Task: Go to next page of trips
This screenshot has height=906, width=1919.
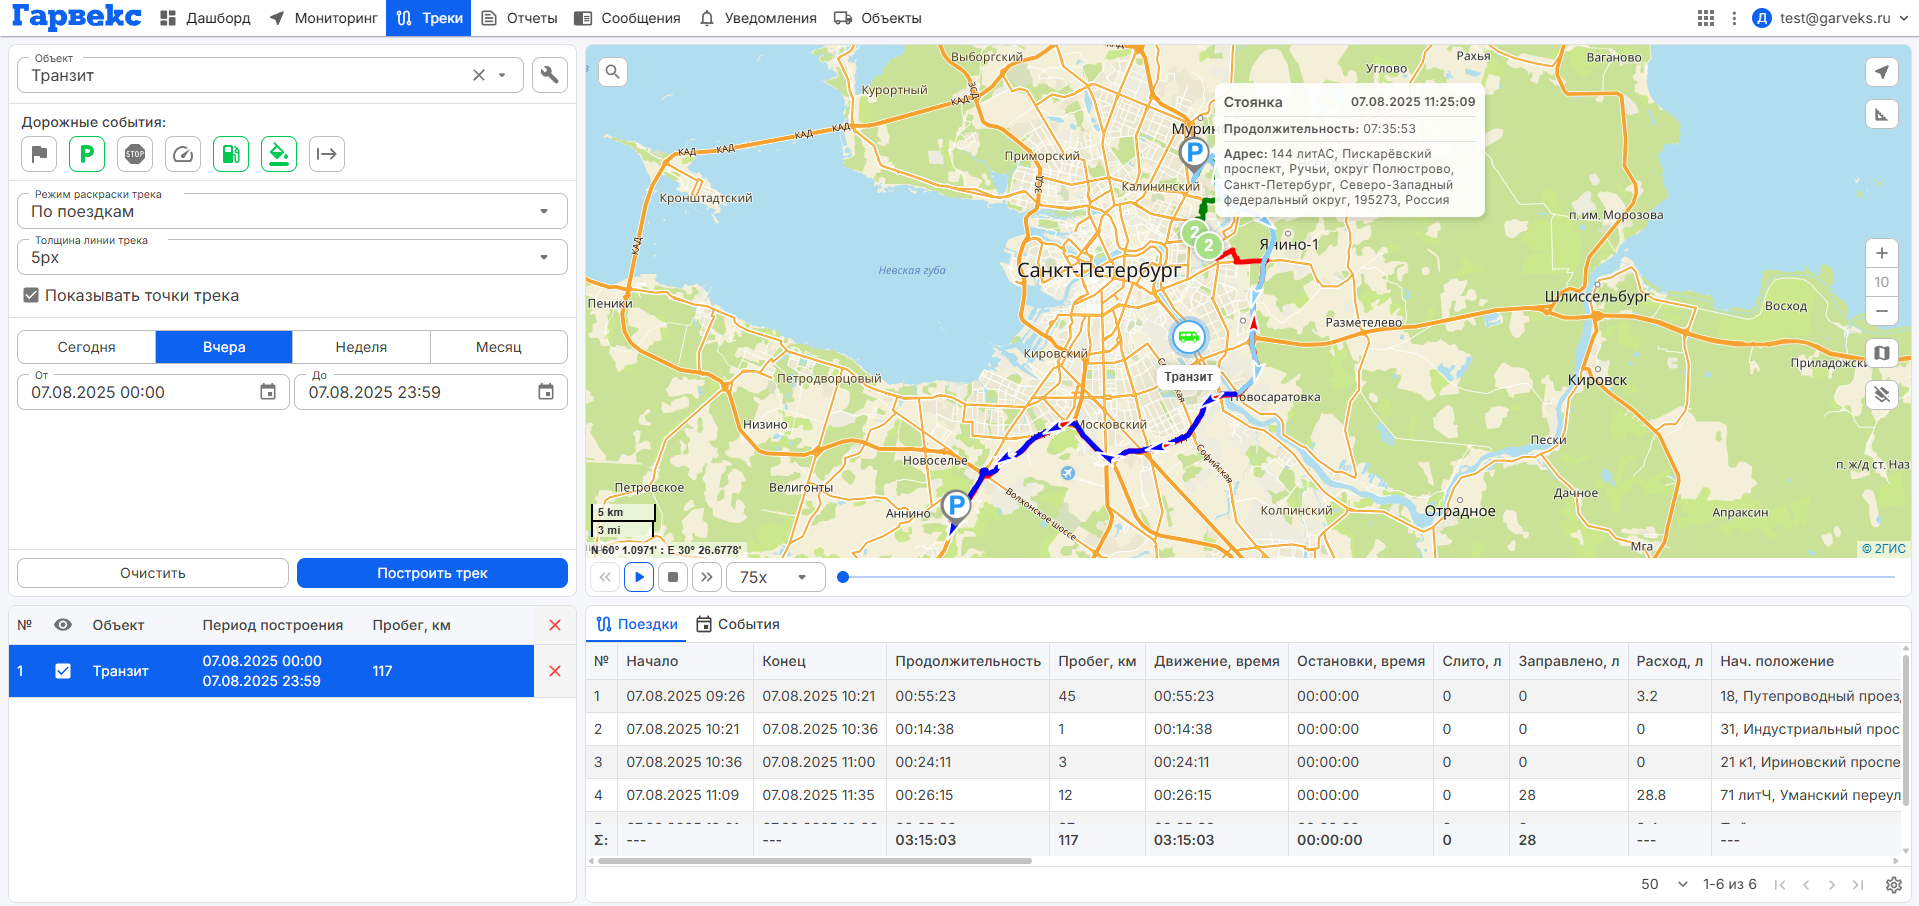Action: pyautogui.click(x=1832, y=884)
